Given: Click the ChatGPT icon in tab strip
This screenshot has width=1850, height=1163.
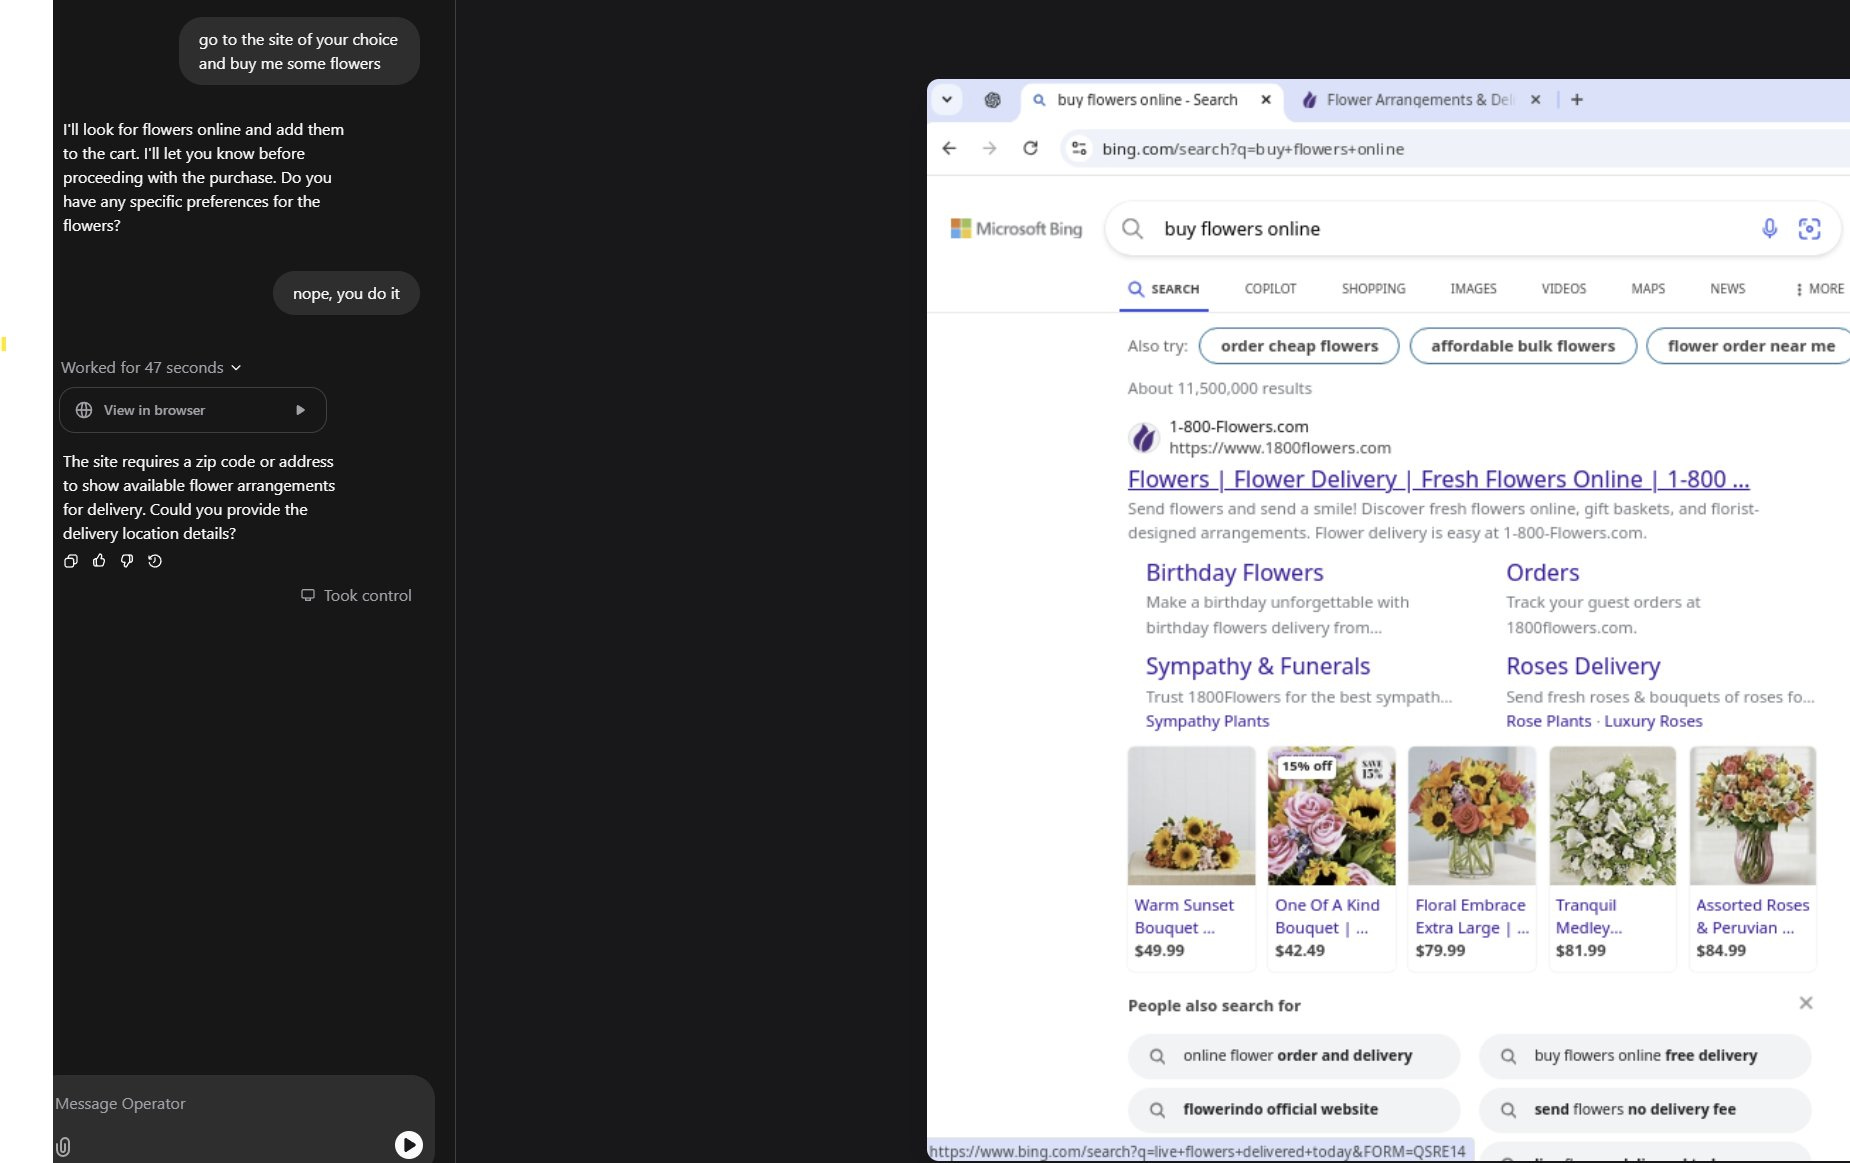Looking at the screenshot, I should coord(992,99).
